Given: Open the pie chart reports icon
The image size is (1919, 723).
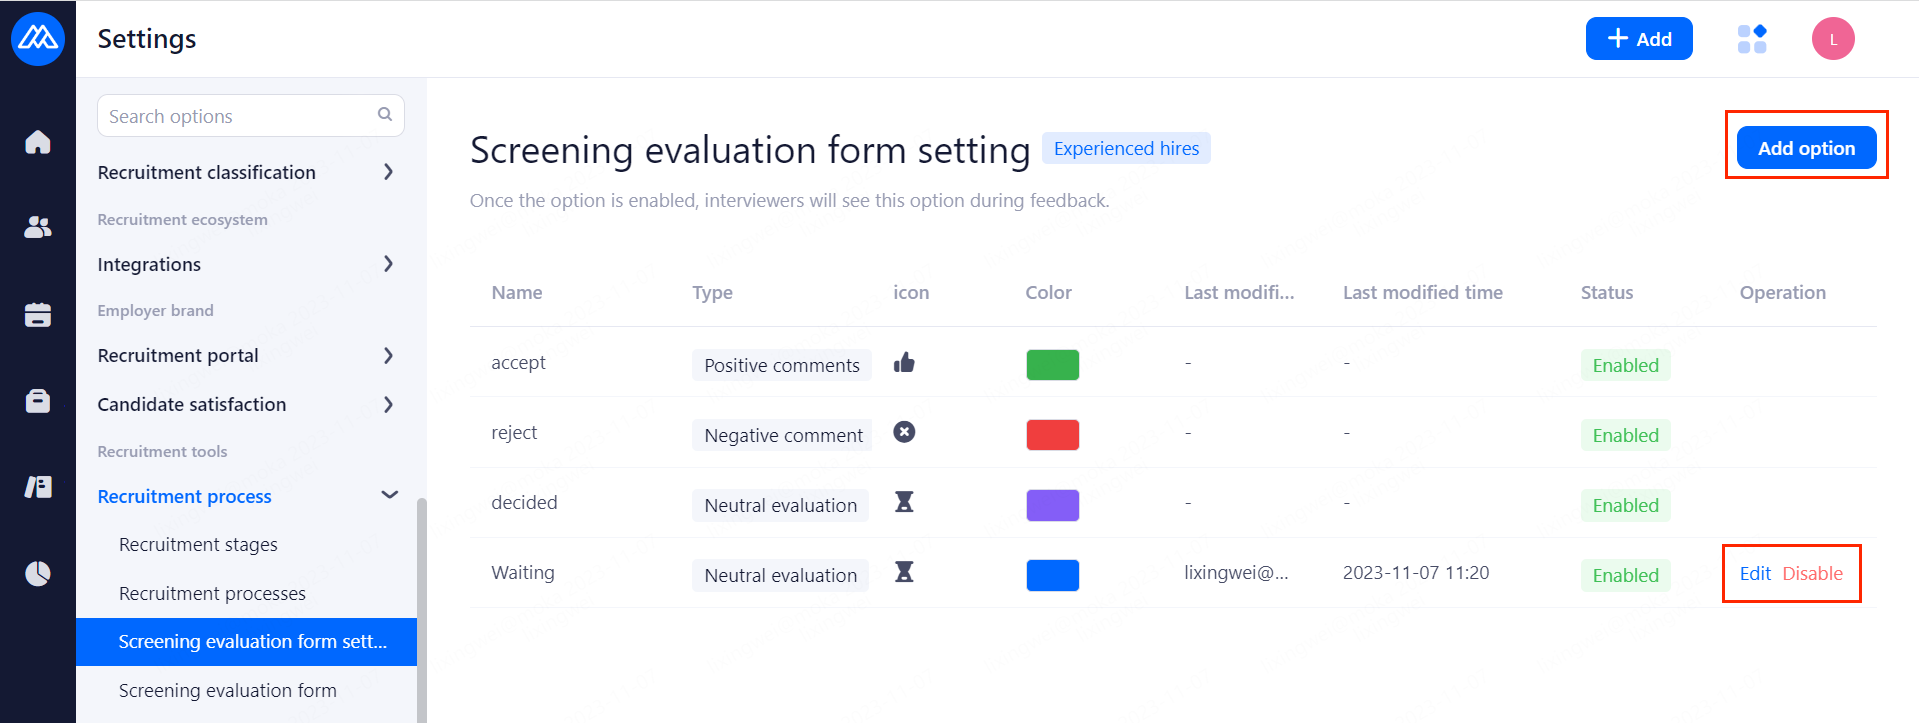Looking at the screenshot, I should tap(38, 573).
